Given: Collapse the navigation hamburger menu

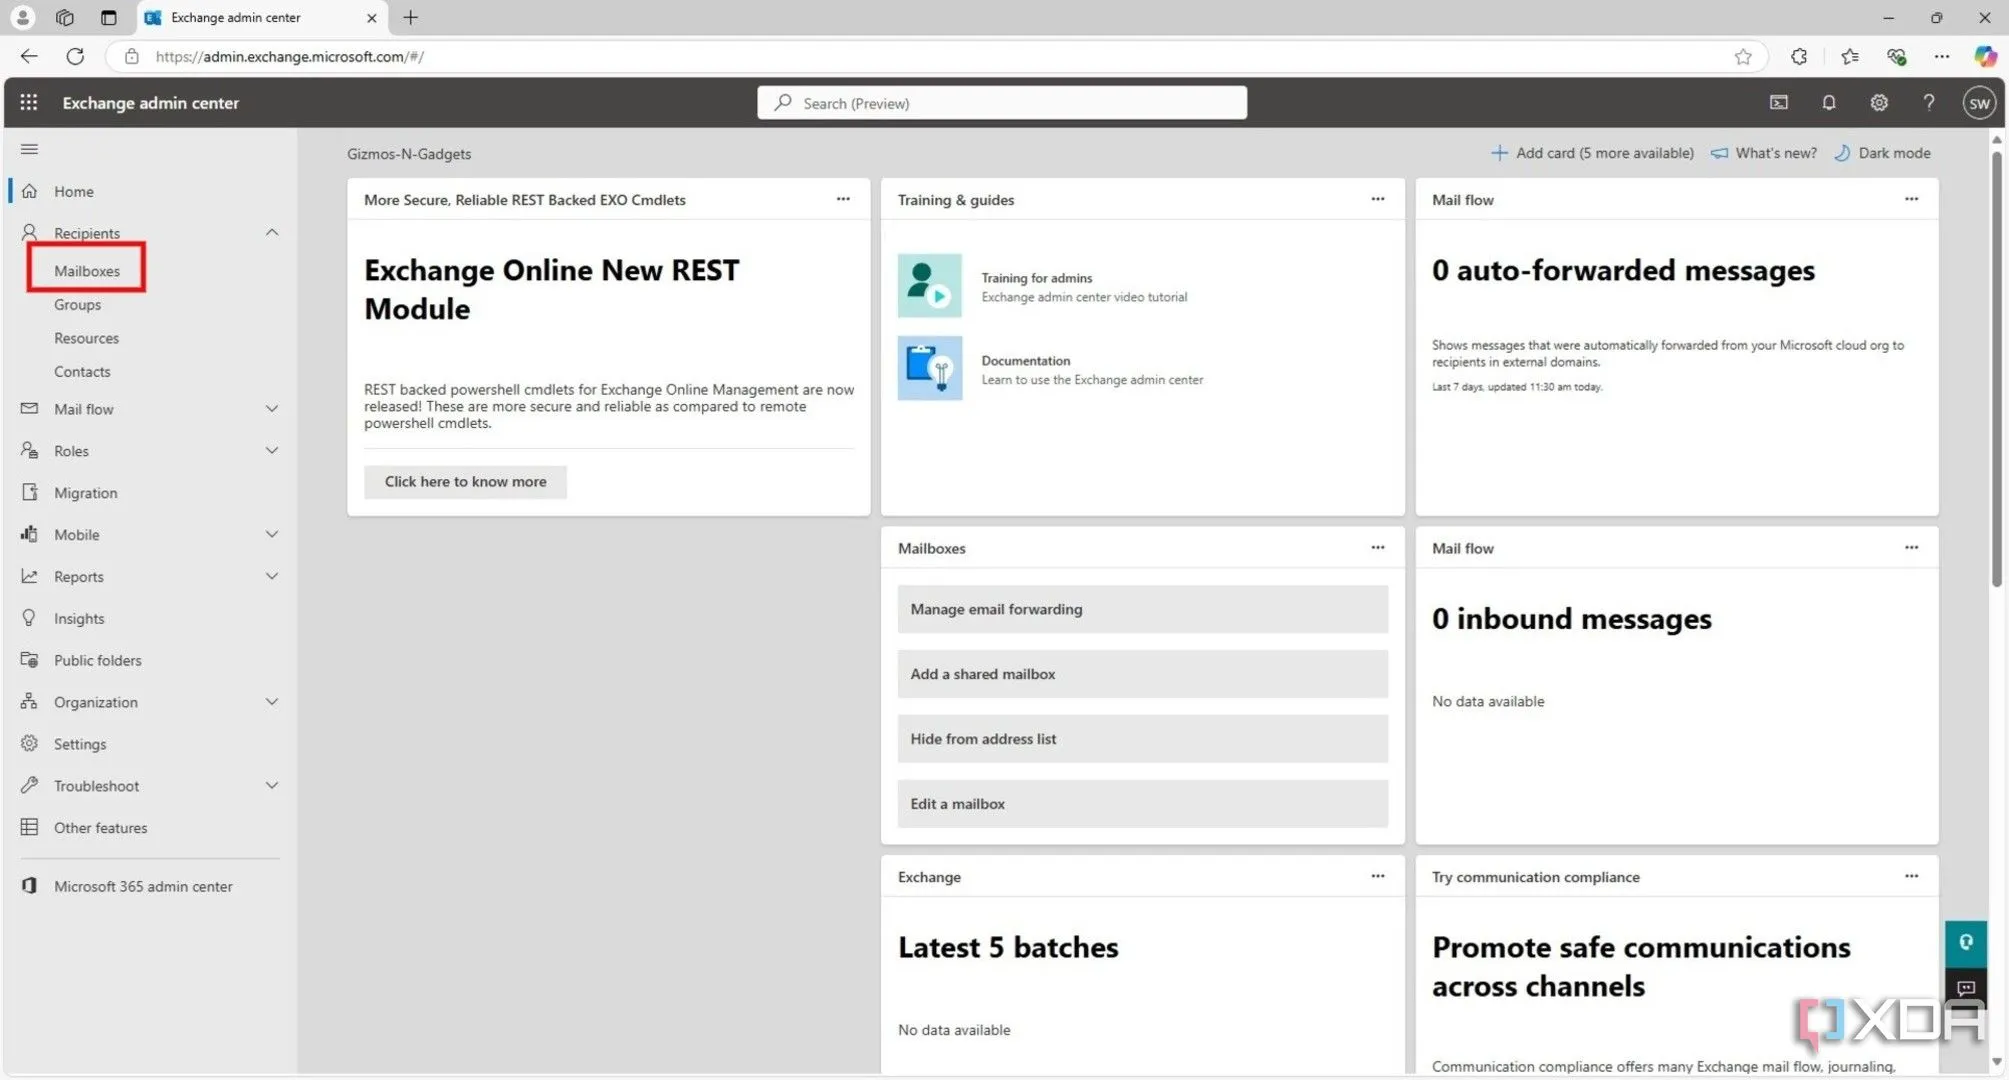Looking at the screenshot, I should tap(29, 149).
